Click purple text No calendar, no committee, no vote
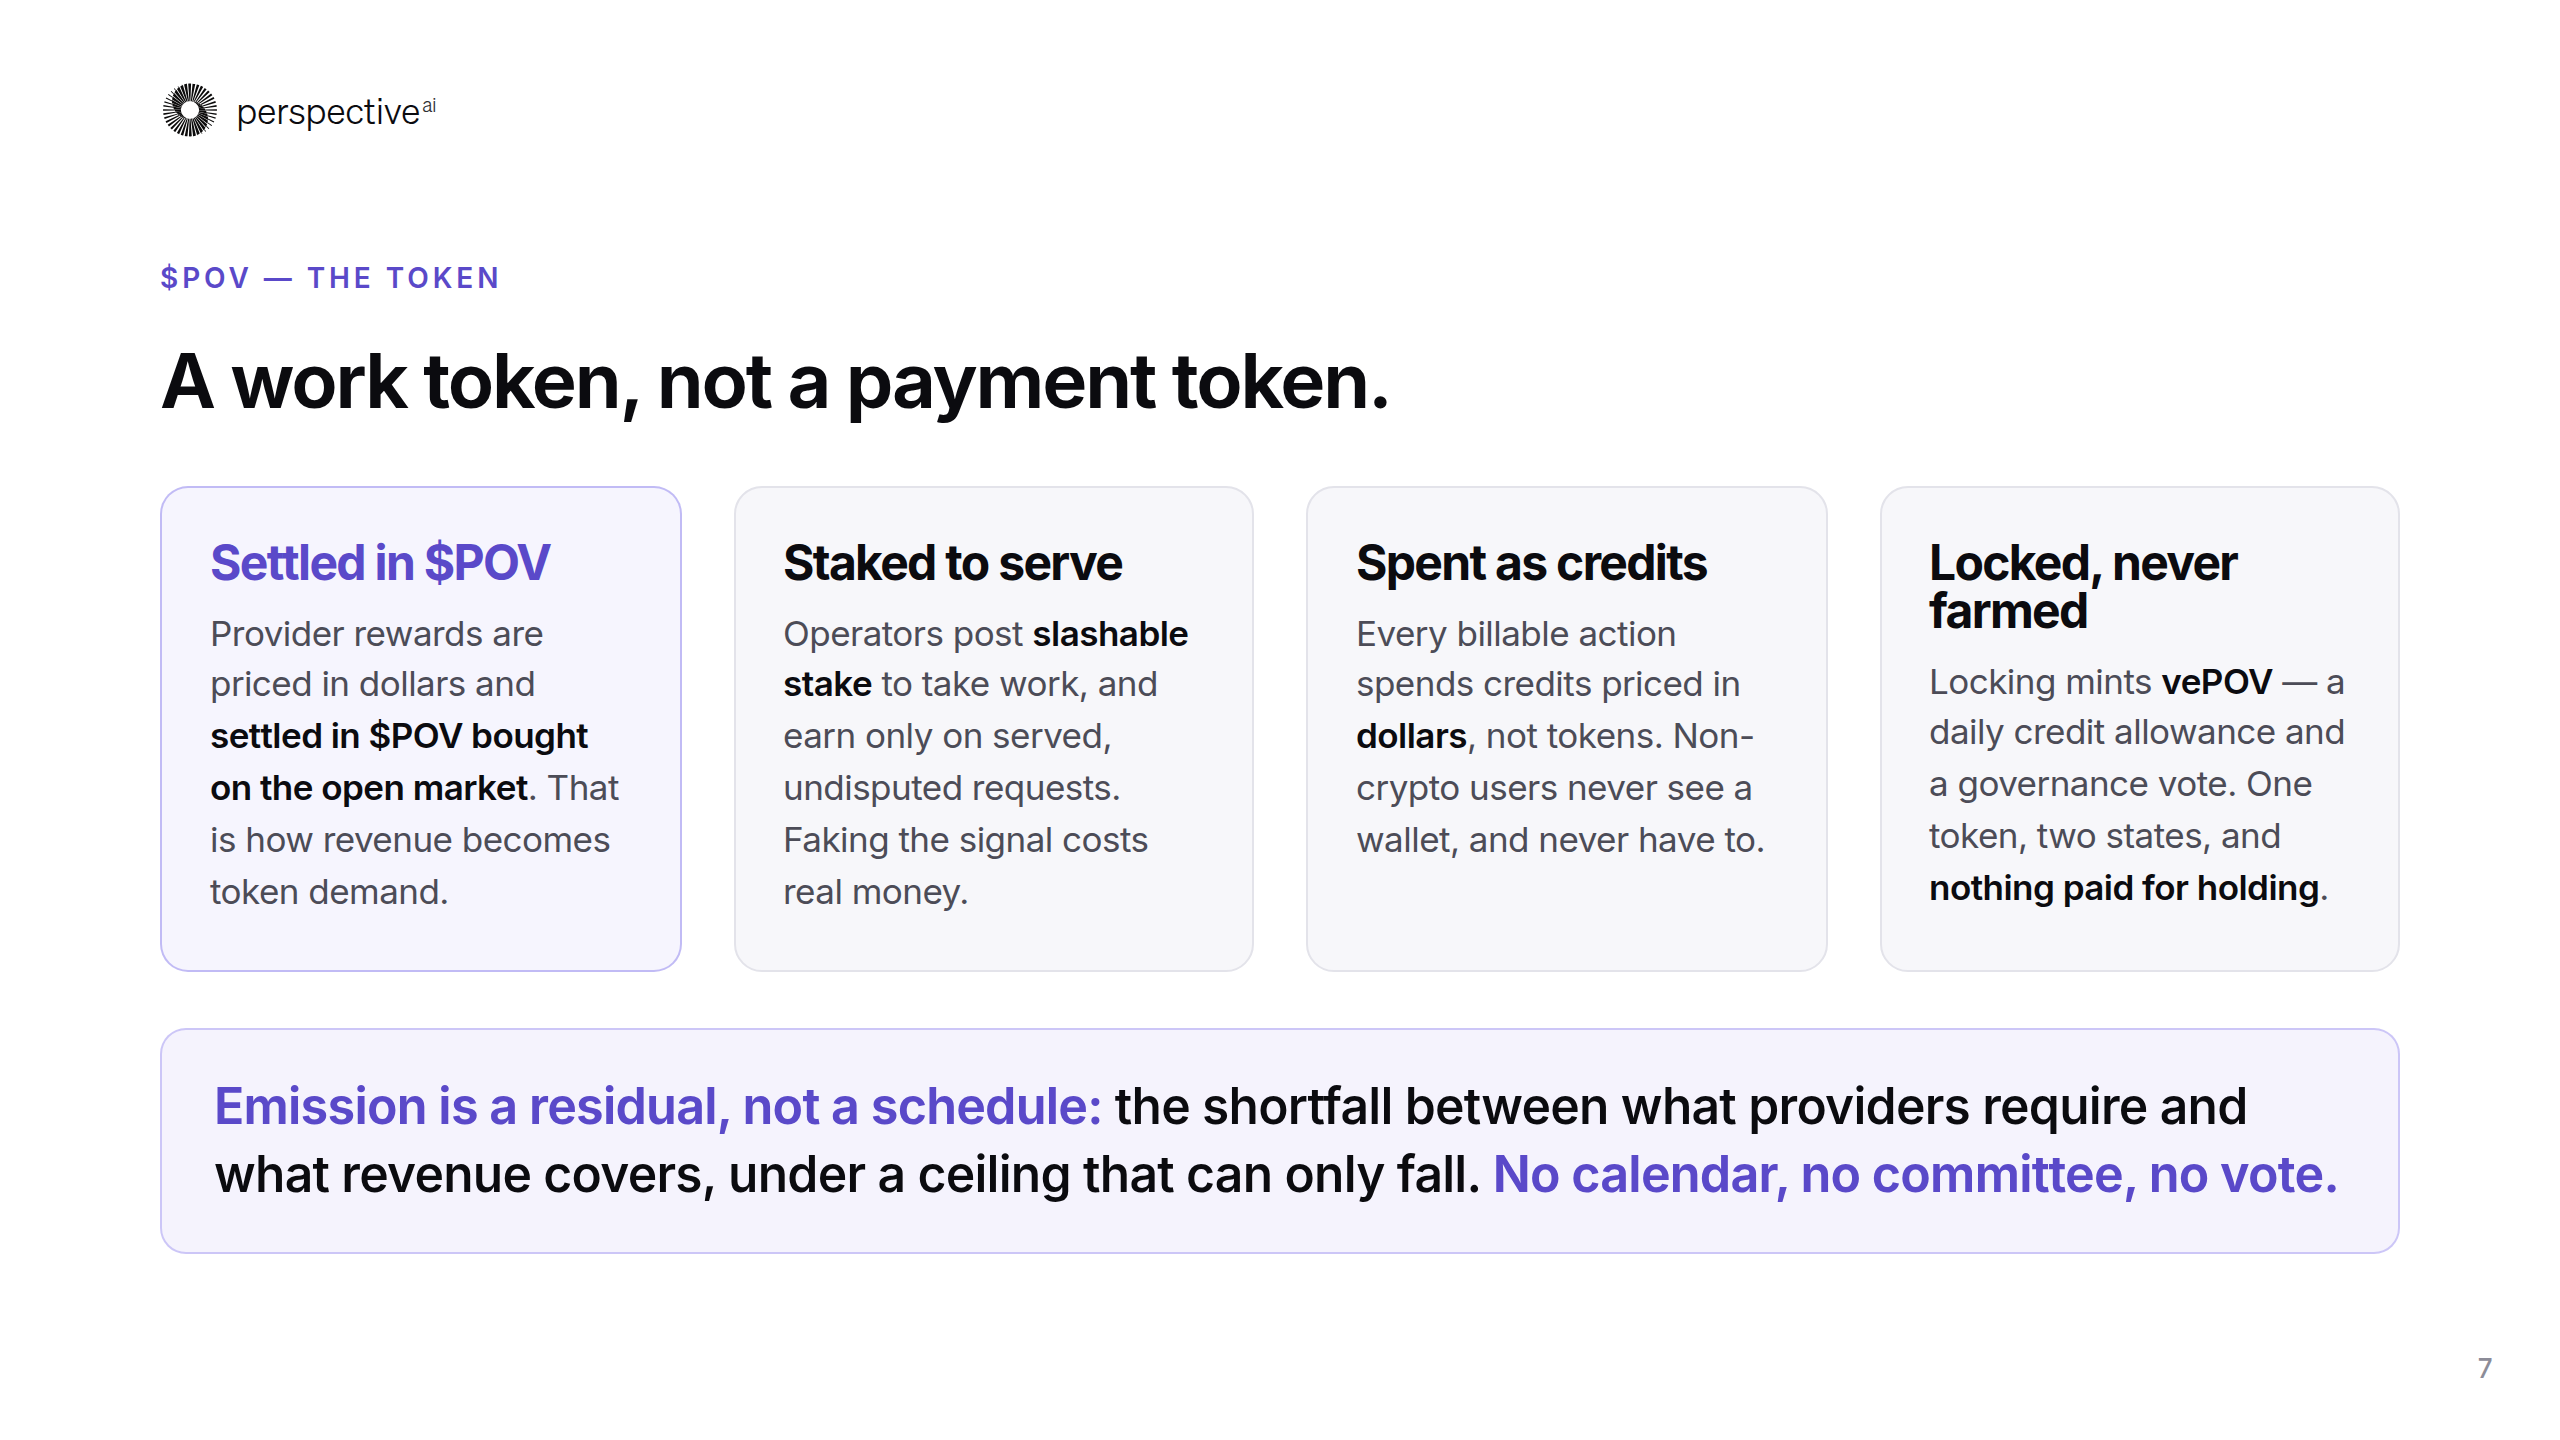Screen dimensions: 2560x1440 point(1914,1175)
